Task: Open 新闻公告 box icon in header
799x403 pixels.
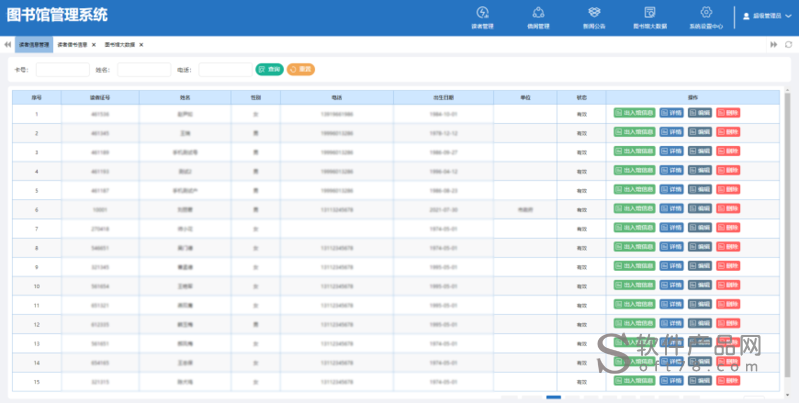Action: (594, 12)
